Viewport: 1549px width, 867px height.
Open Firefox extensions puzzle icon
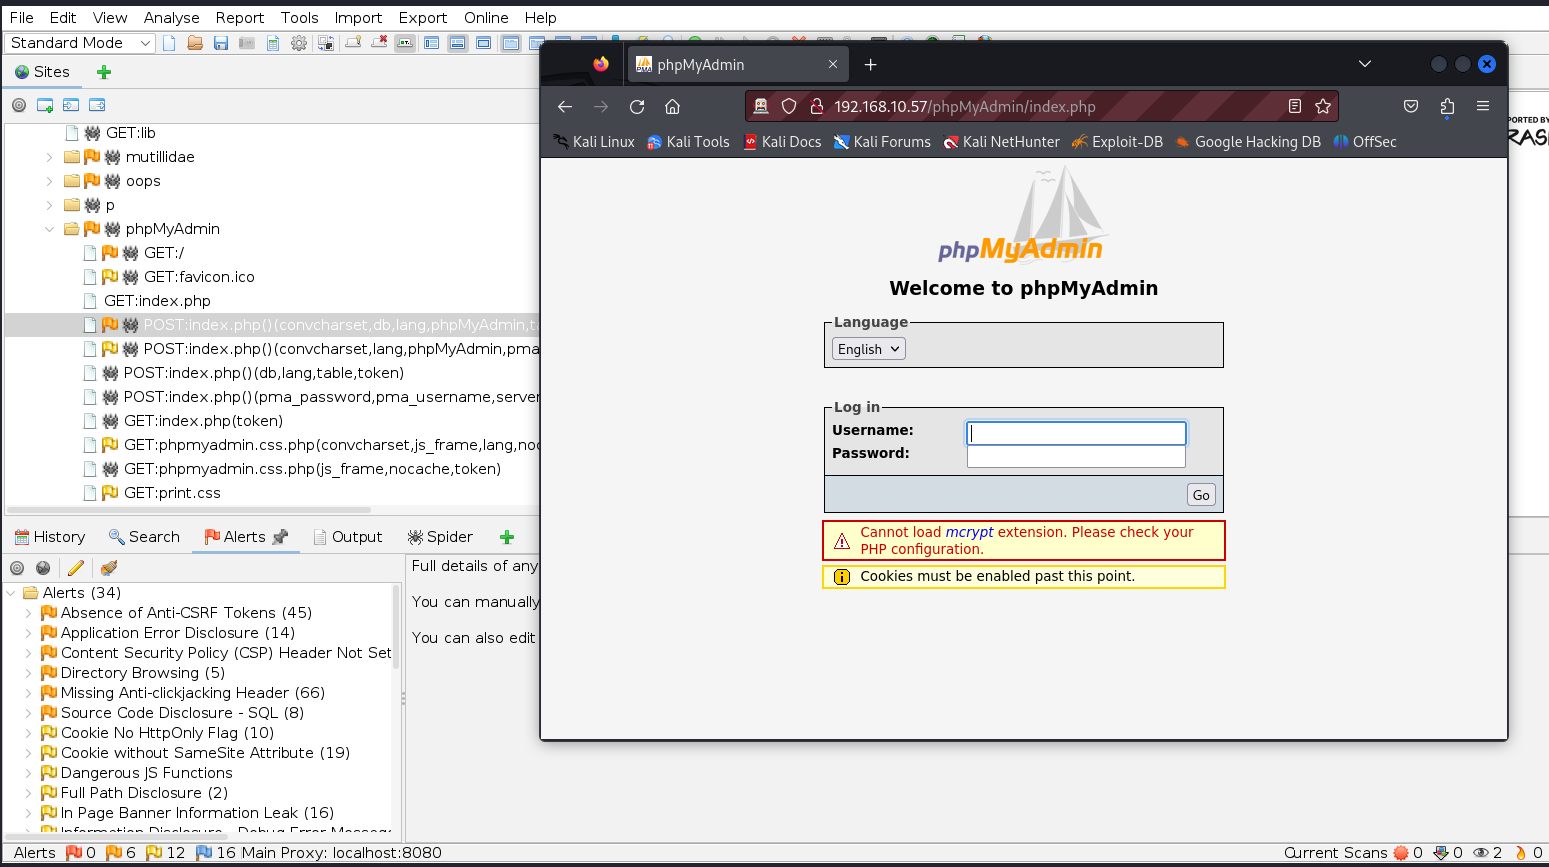tap(1447, 106)
